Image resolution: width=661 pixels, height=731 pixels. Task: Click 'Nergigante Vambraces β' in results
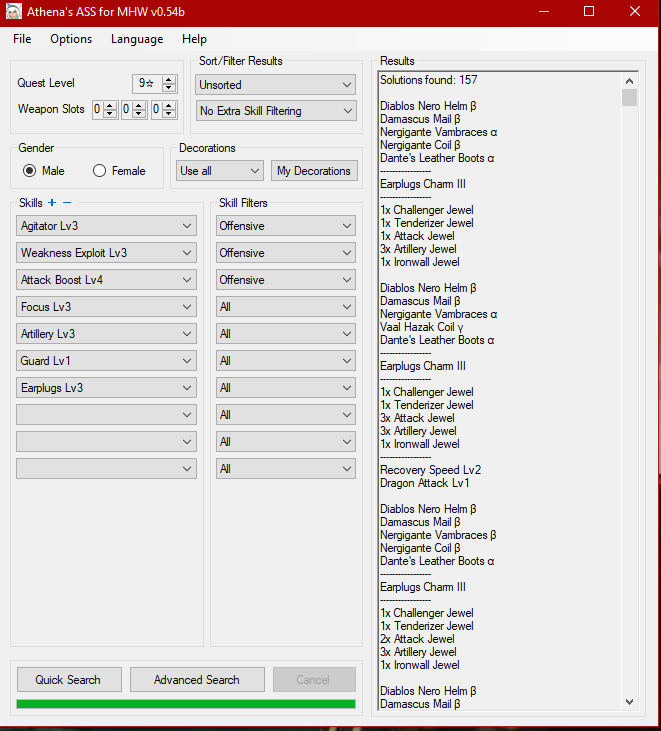pyautogui.click(x=438, y=535)
